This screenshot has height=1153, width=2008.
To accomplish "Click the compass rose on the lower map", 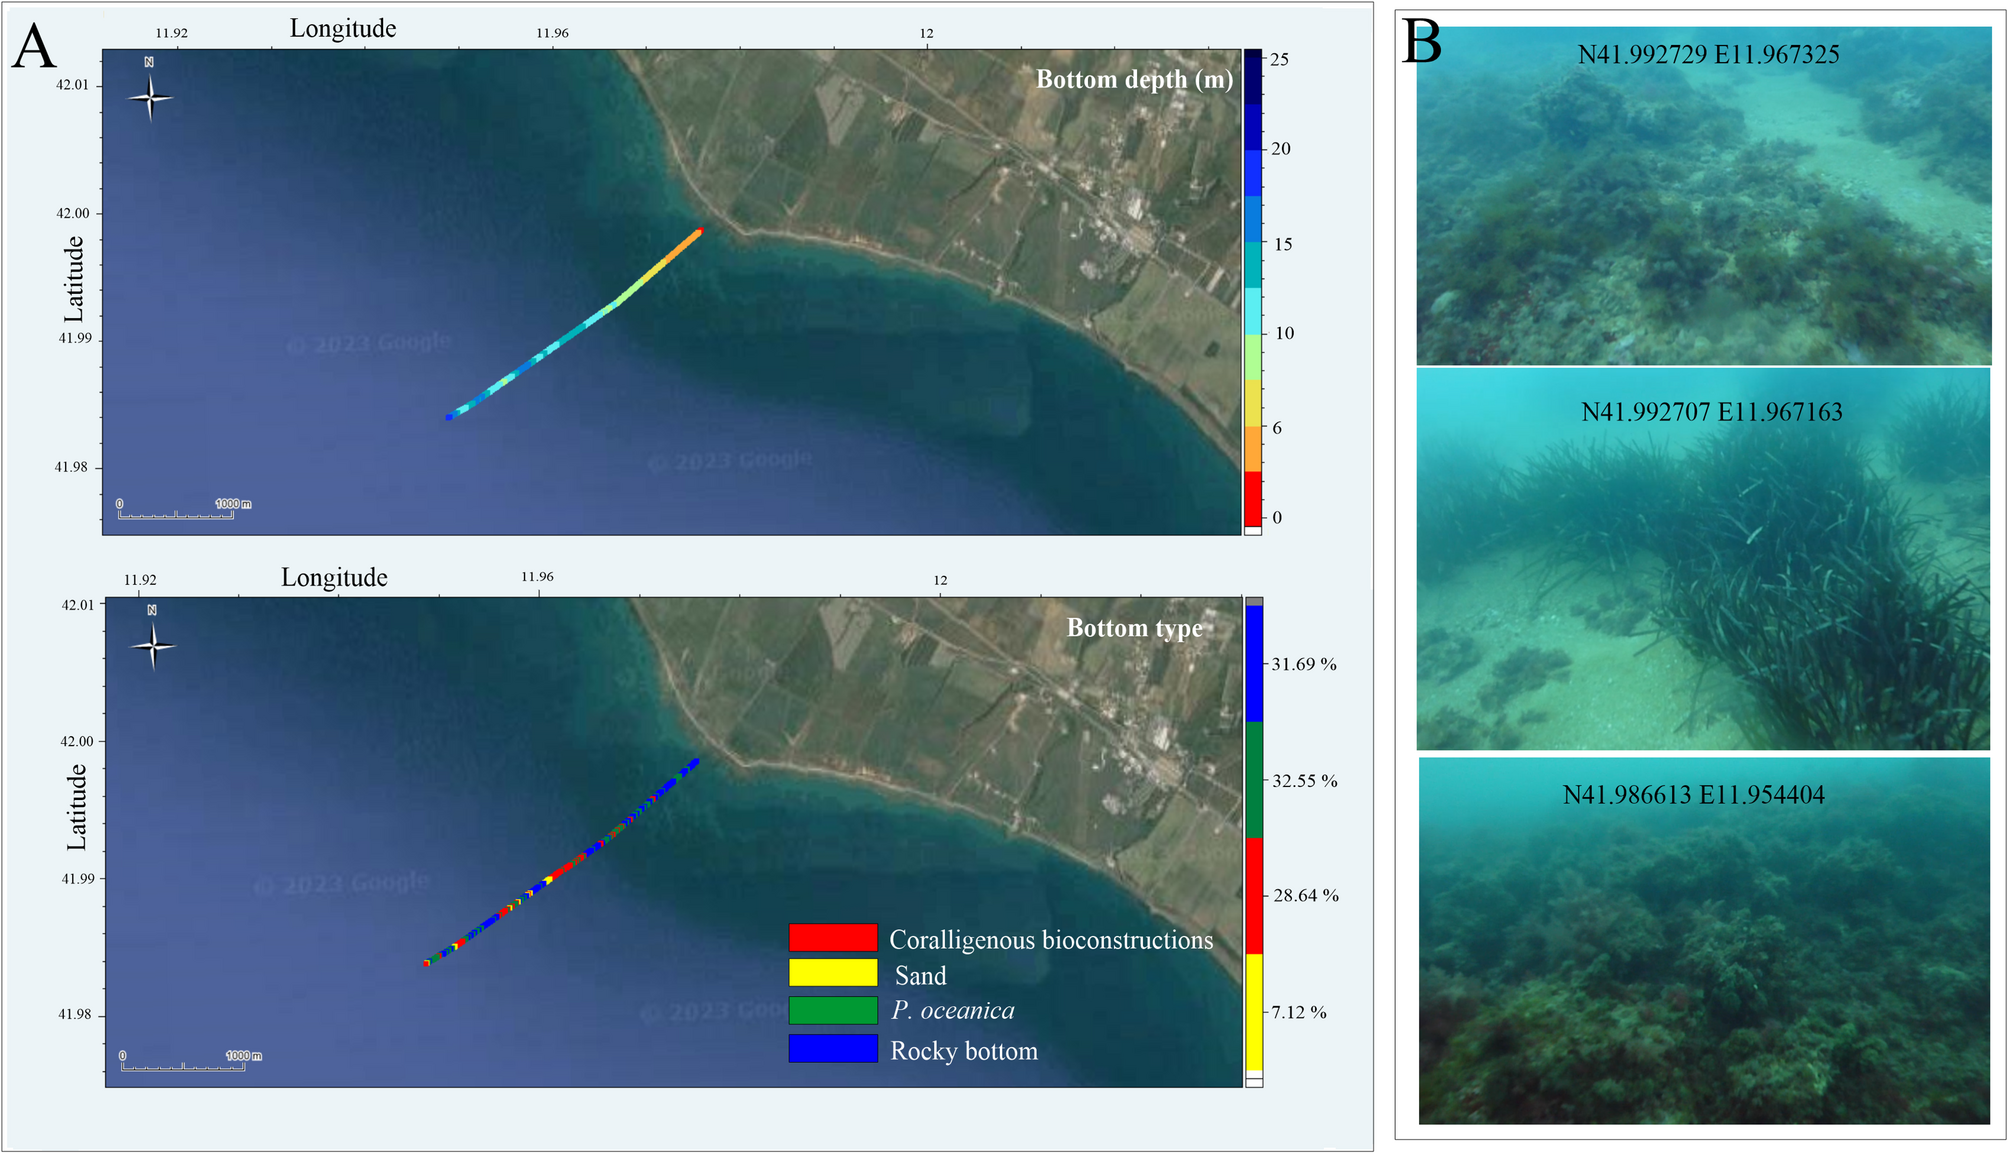I will point(153,646).
